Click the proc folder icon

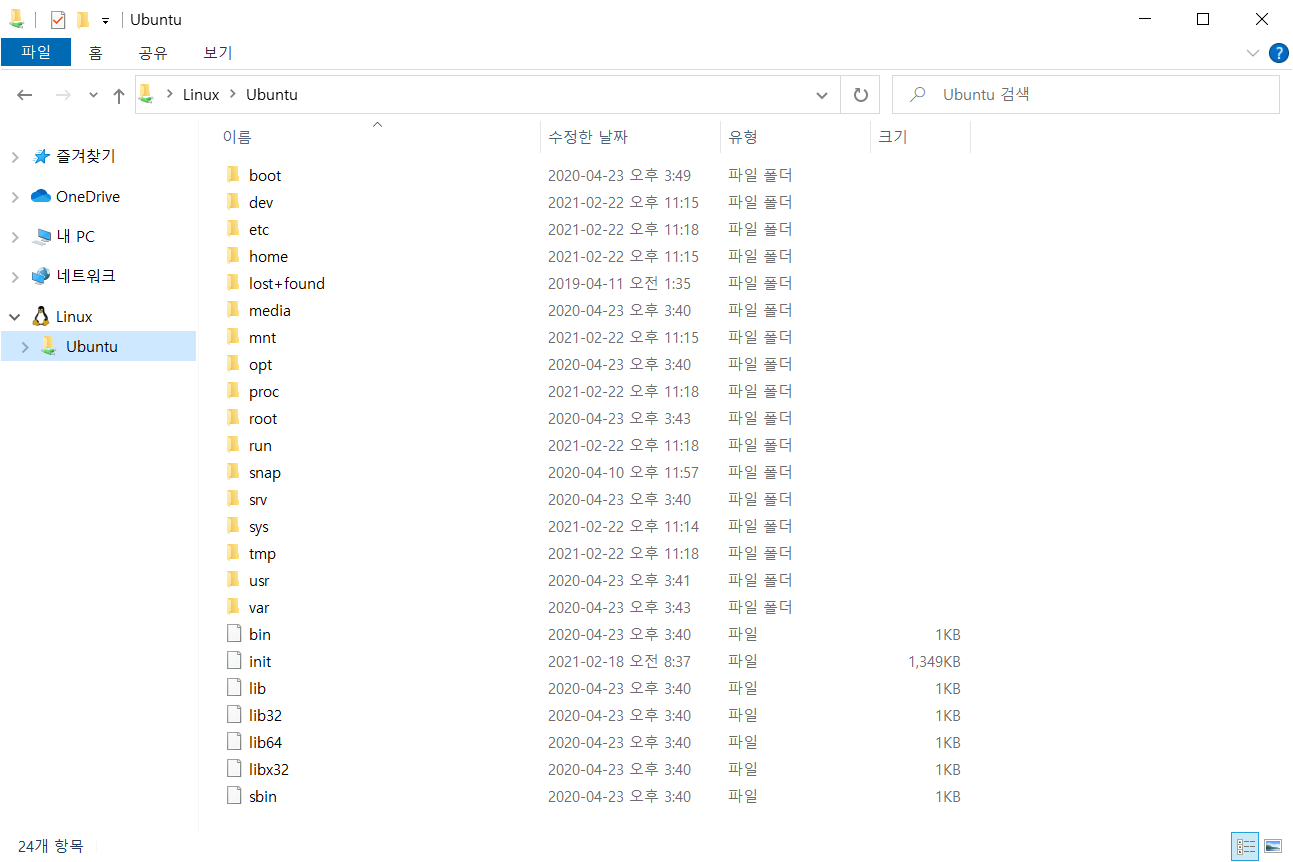tap(233, 391)
